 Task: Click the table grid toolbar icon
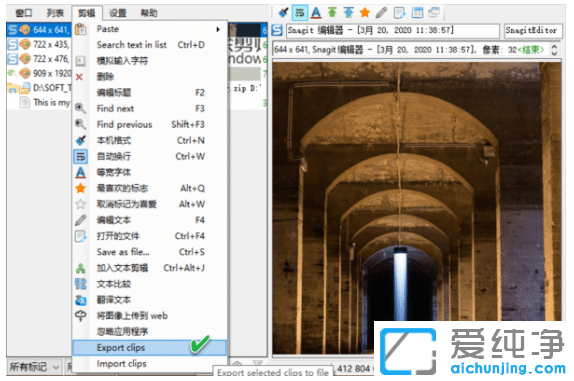point(417,13)
